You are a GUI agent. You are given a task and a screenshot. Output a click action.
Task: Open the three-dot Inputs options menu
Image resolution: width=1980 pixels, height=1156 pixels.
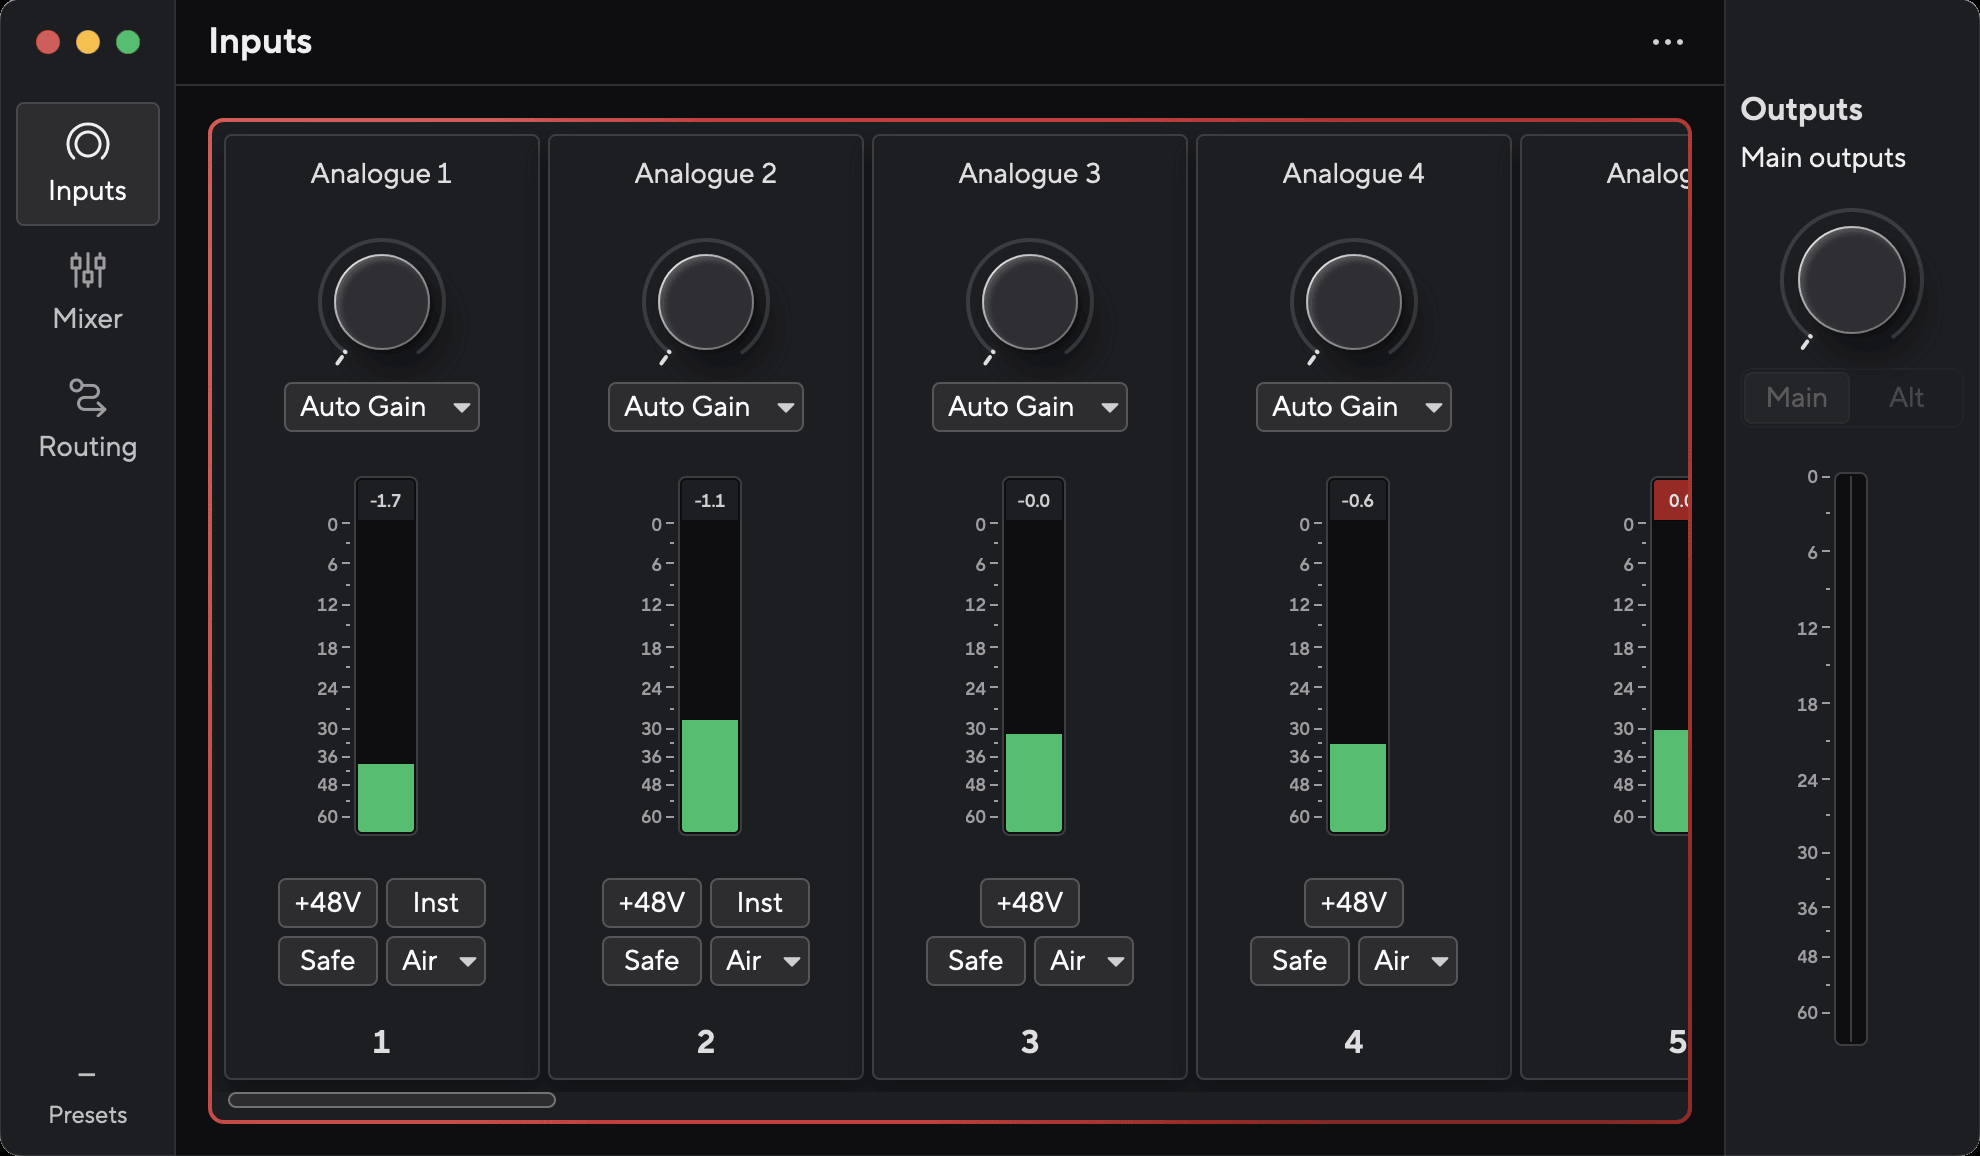coord(1667,42)
